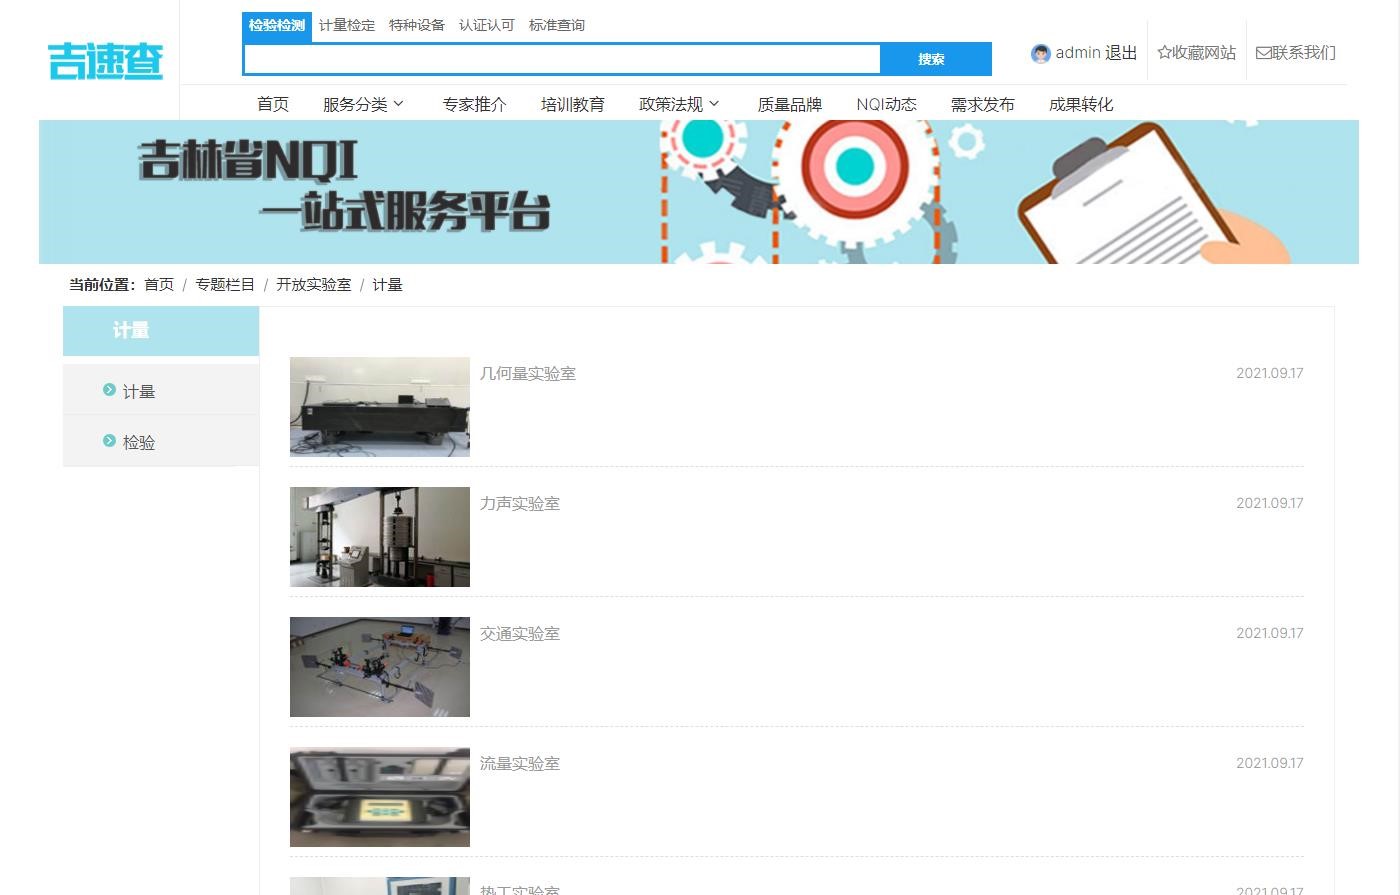This screenshot has height=895, width=1400.
Task: Open the 交通实验室 title link
Action: (520, 633)
